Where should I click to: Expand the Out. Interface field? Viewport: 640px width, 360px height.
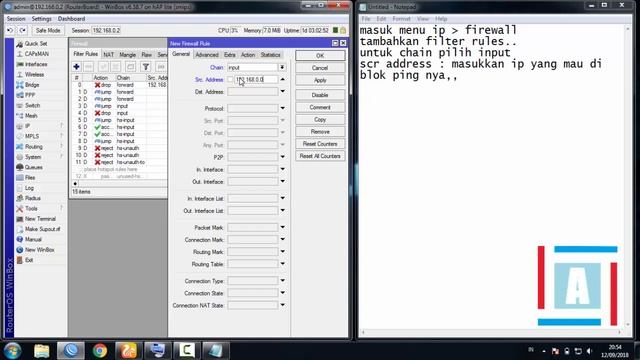pyautogui.click(x=282, y=182)
